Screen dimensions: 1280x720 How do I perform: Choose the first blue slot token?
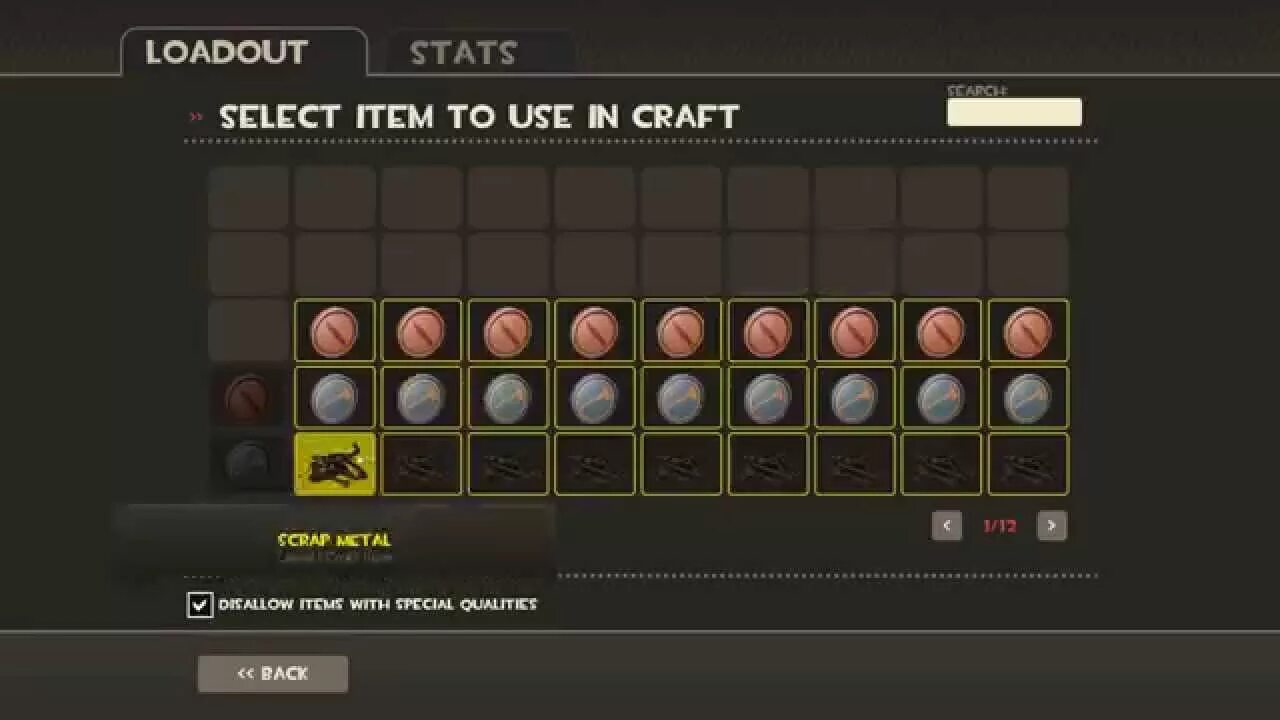(335, 397)
